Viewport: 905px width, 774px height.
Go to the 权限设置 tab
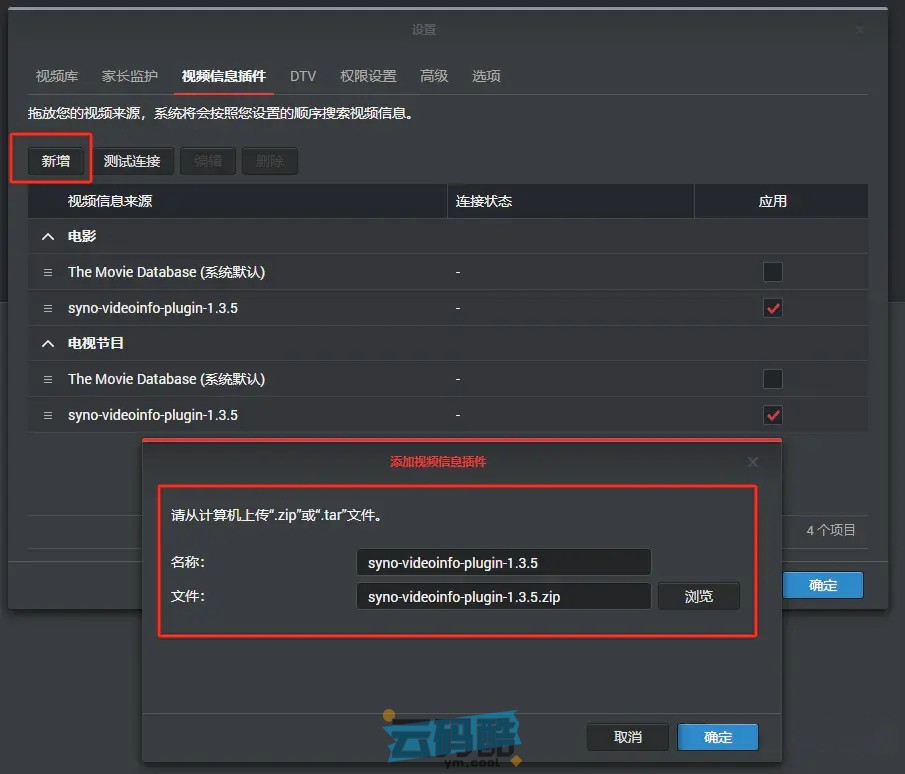point(368,76)
